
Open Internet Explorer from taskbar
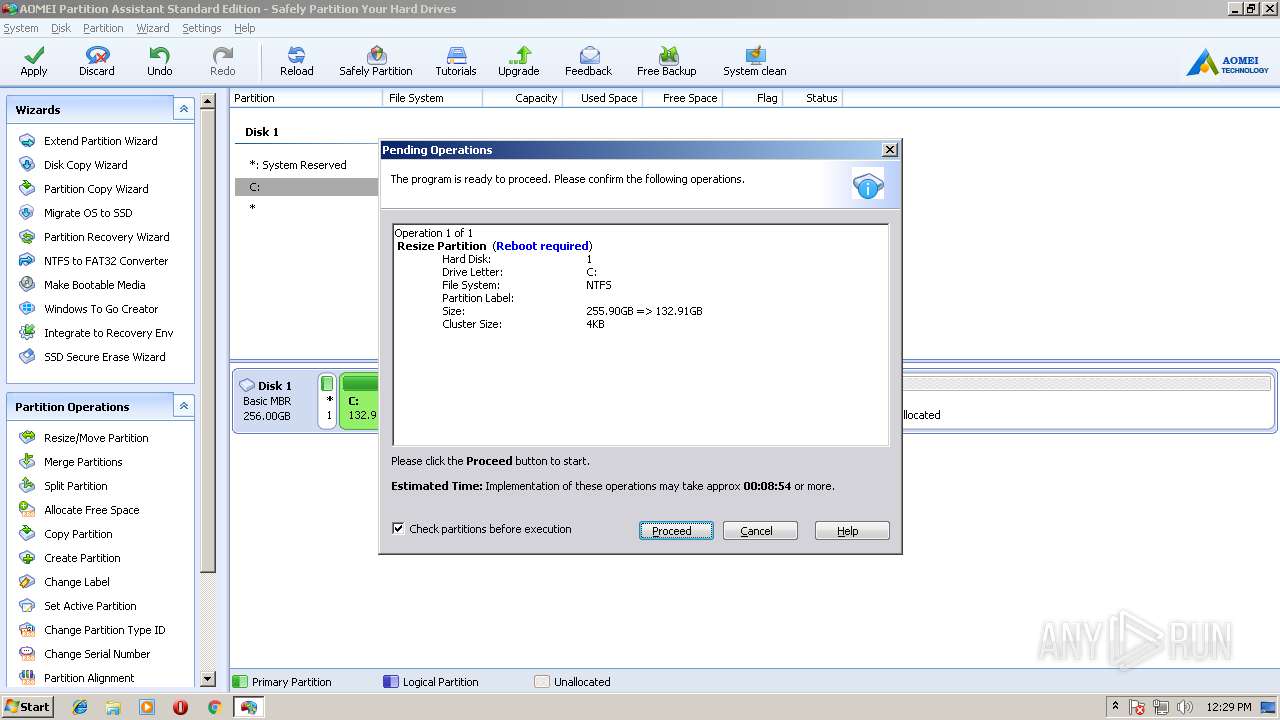(x=80, y=707)
